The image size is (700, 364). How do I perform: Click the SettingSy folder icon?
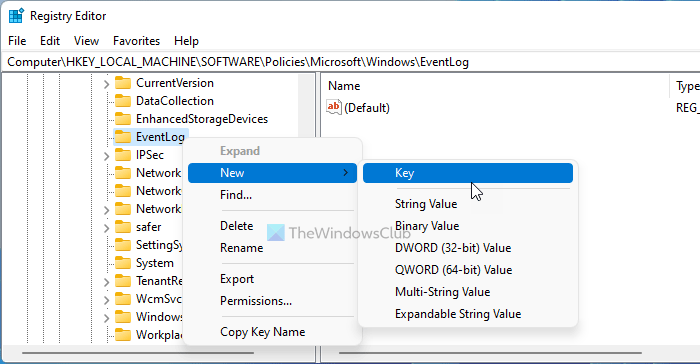pos(123,245)
